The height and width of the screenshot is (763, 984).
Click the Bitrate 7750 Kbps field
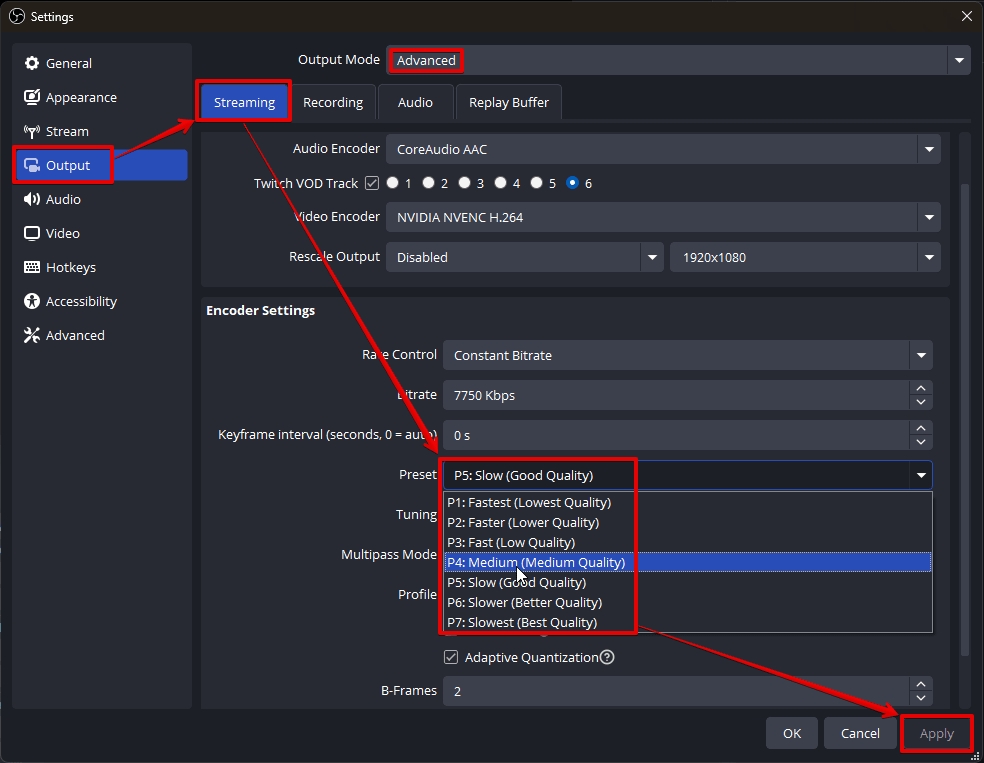[676, 395]
